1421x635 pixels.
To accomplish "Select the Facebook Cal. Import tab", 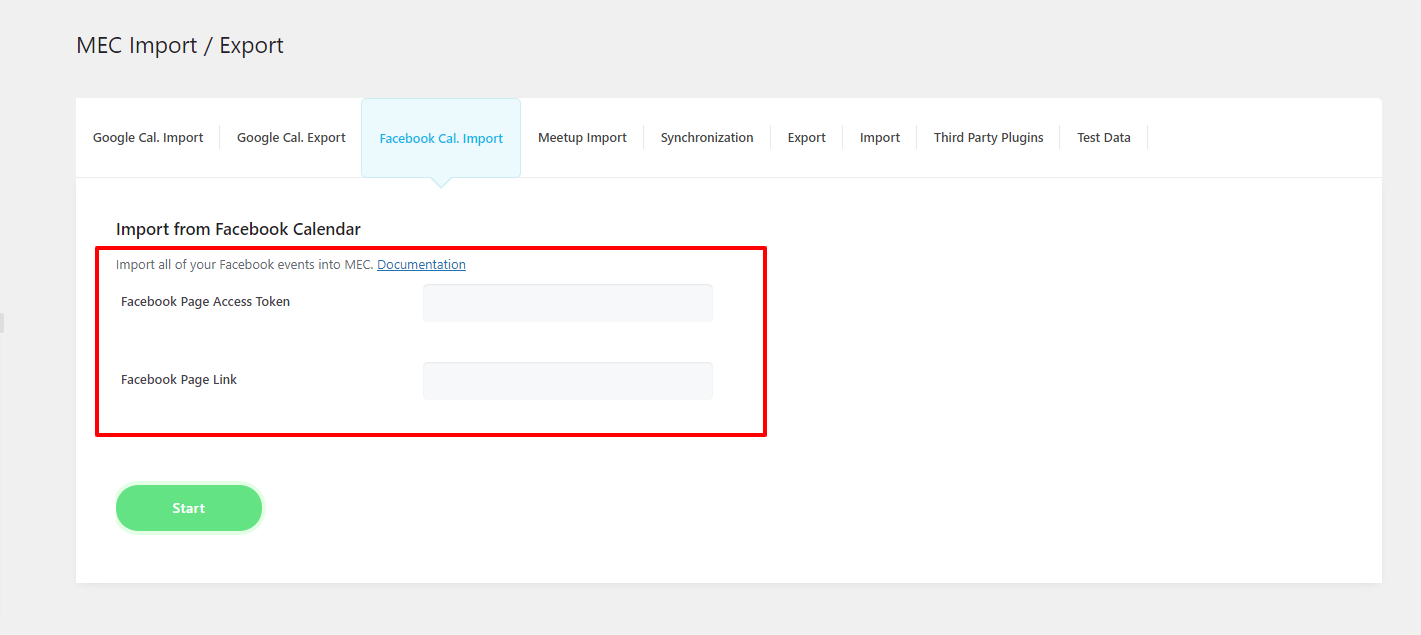I will pyautogui.click(x=441, y=138).
